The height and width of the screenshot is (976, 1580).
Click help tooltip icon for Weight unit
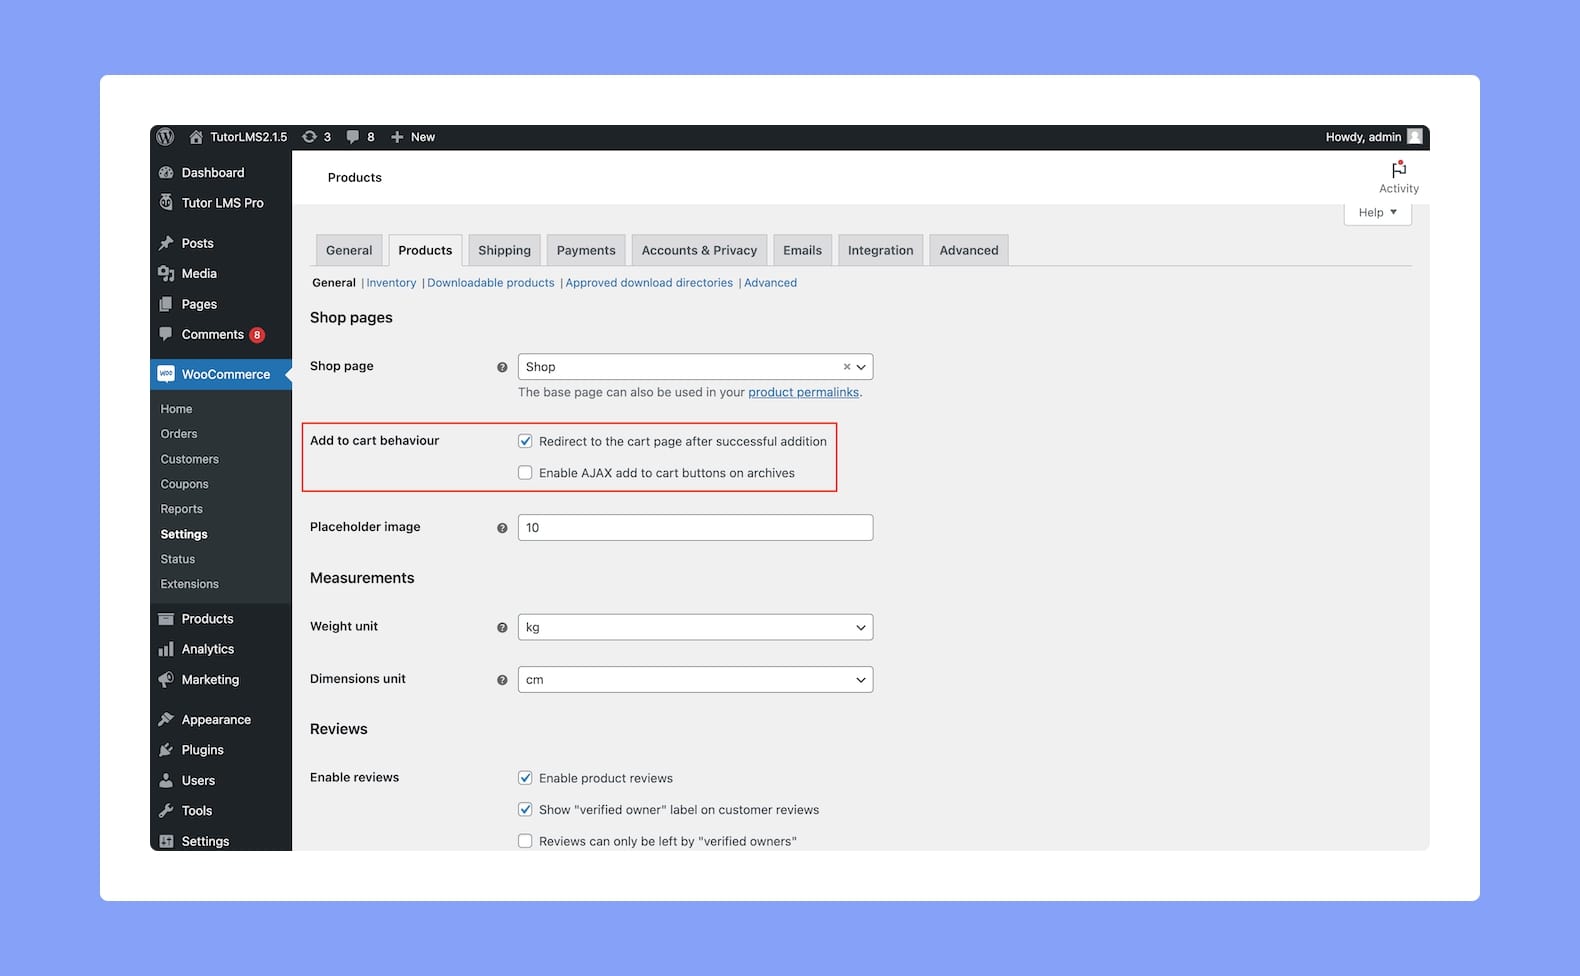502,628
